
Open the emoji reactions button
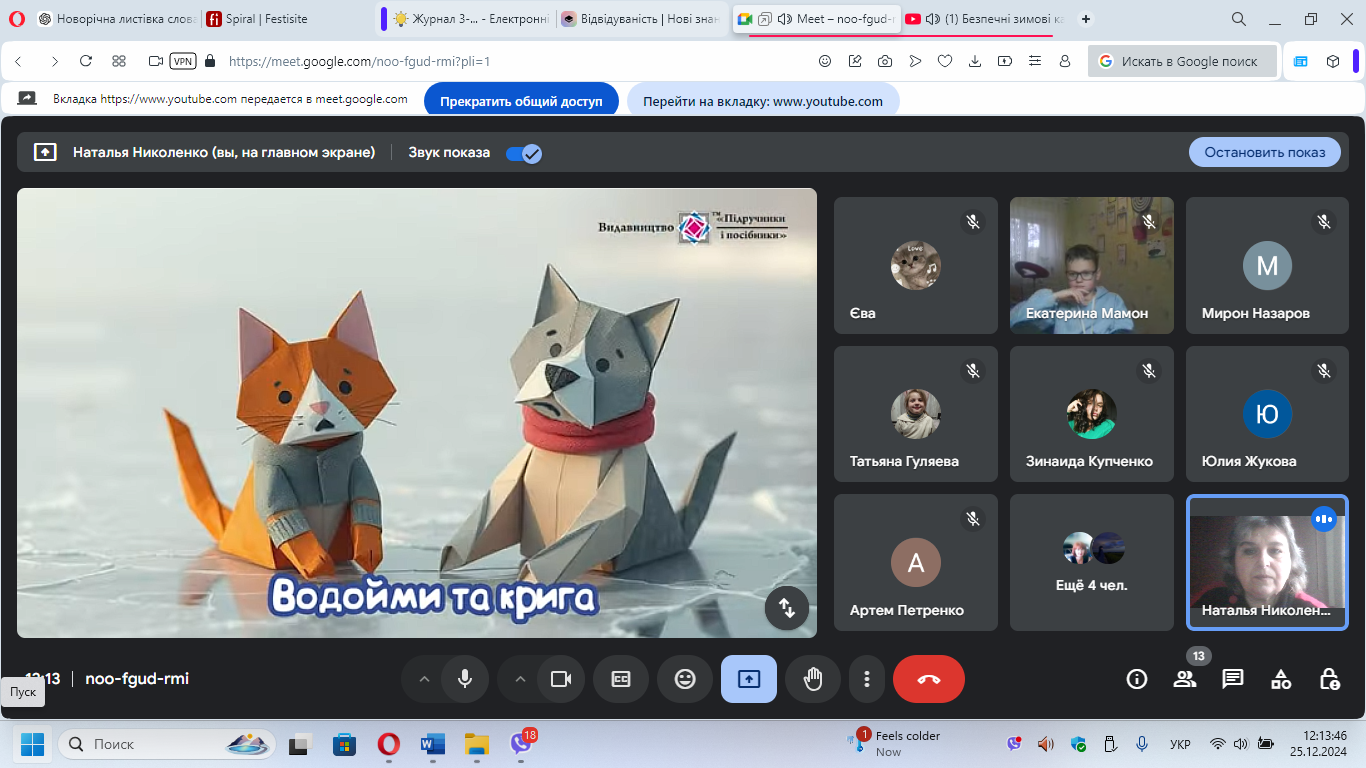(685, 679)
